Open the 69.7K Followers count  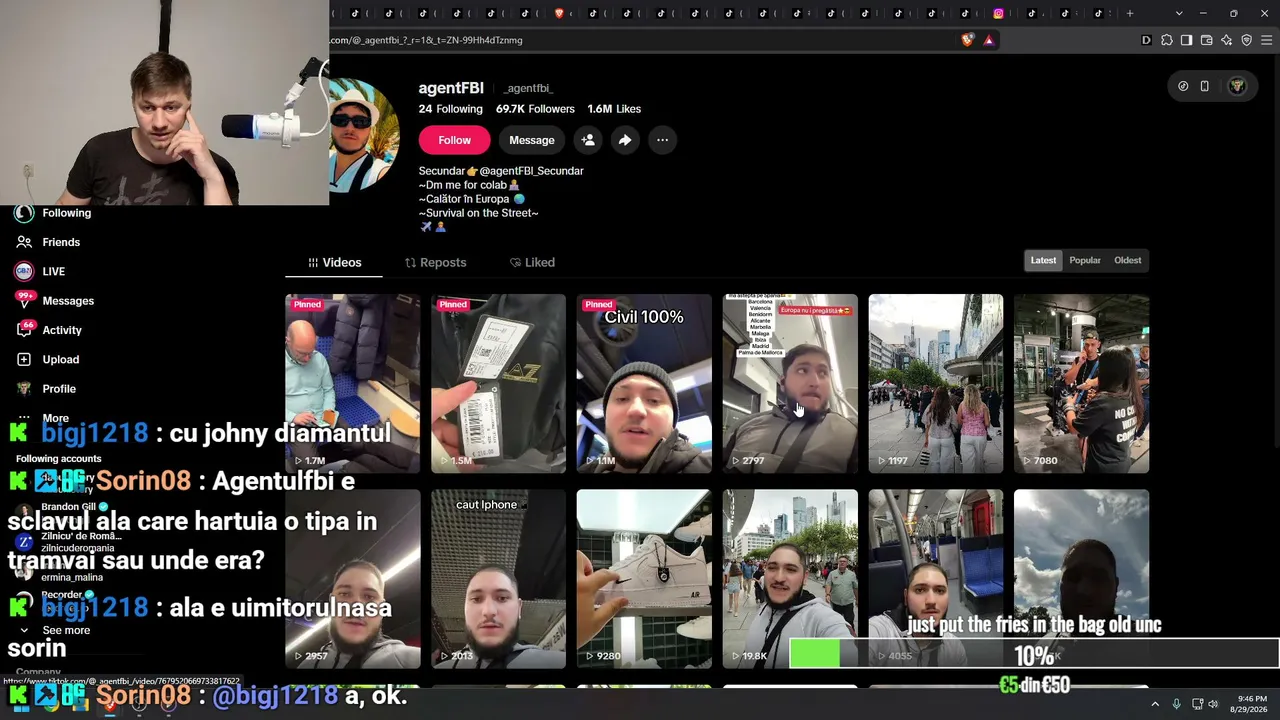[x=535, y=109]
